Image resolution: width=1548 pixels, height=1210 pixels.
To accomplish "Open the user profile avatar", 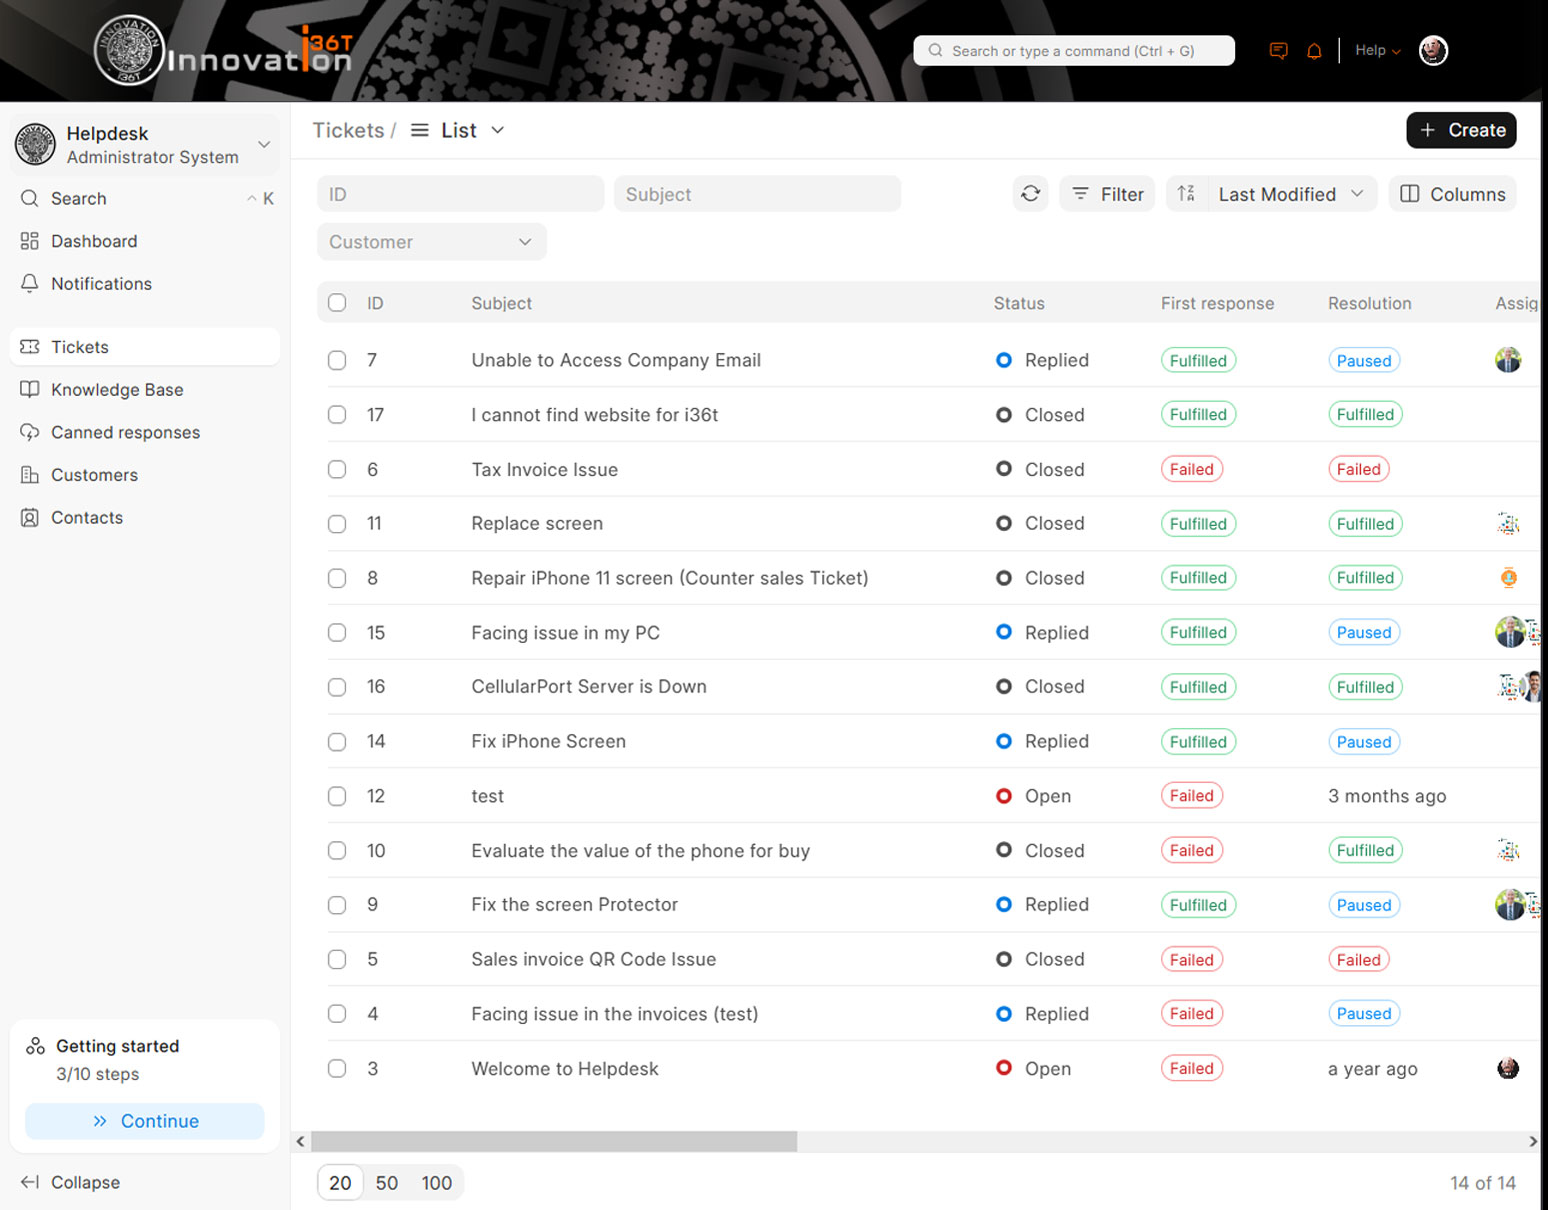I will click(x=1433, y=51).
